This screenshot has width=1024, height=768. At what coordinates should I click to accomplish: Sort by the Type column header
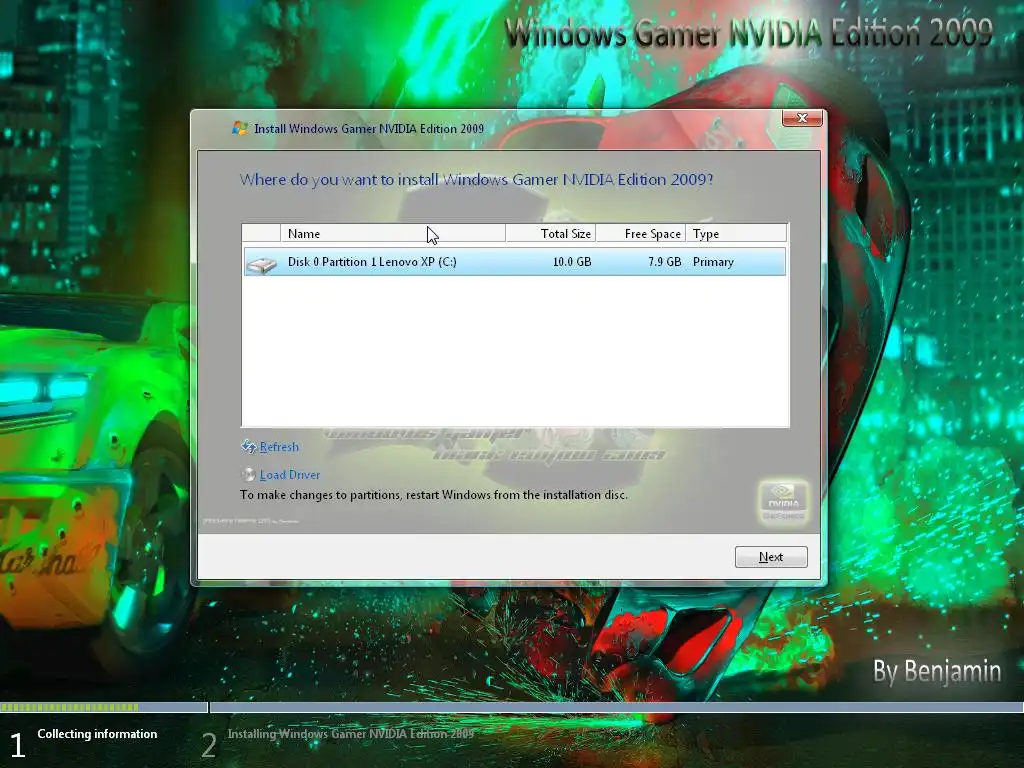coord(737,233)
